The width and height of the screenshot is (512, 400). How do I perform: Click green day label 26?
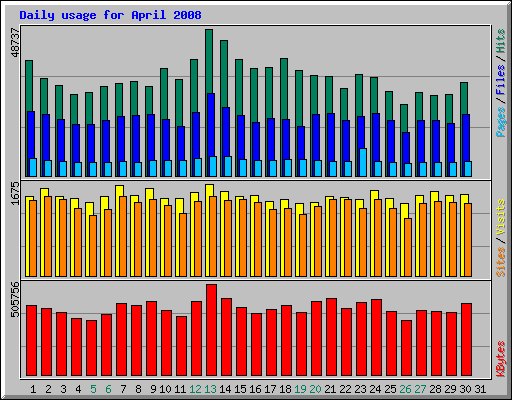pyautogui.click(x=405, y=389)
